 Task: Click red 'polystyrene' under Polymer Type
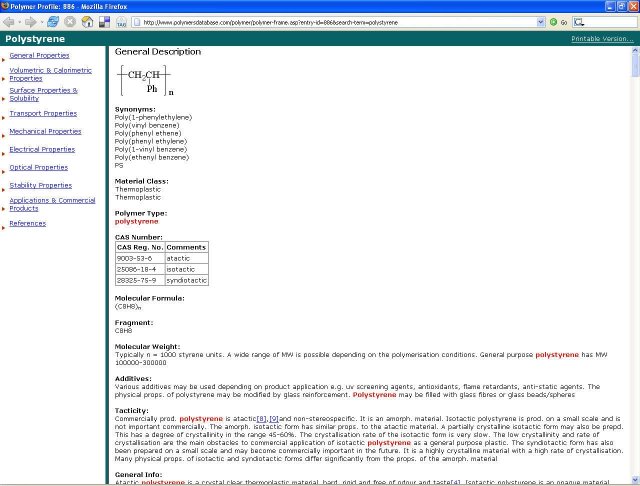pos(136,221)
